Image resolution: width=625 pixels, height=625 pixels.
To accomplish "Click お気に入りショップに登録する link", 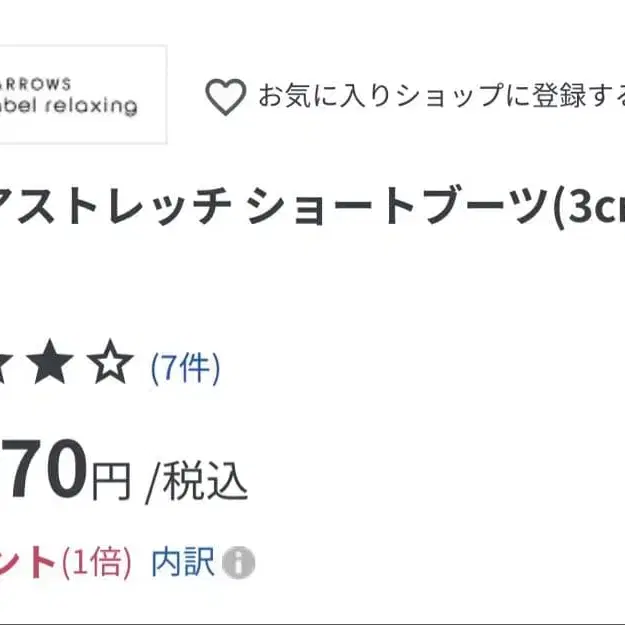I will [441, 97].
